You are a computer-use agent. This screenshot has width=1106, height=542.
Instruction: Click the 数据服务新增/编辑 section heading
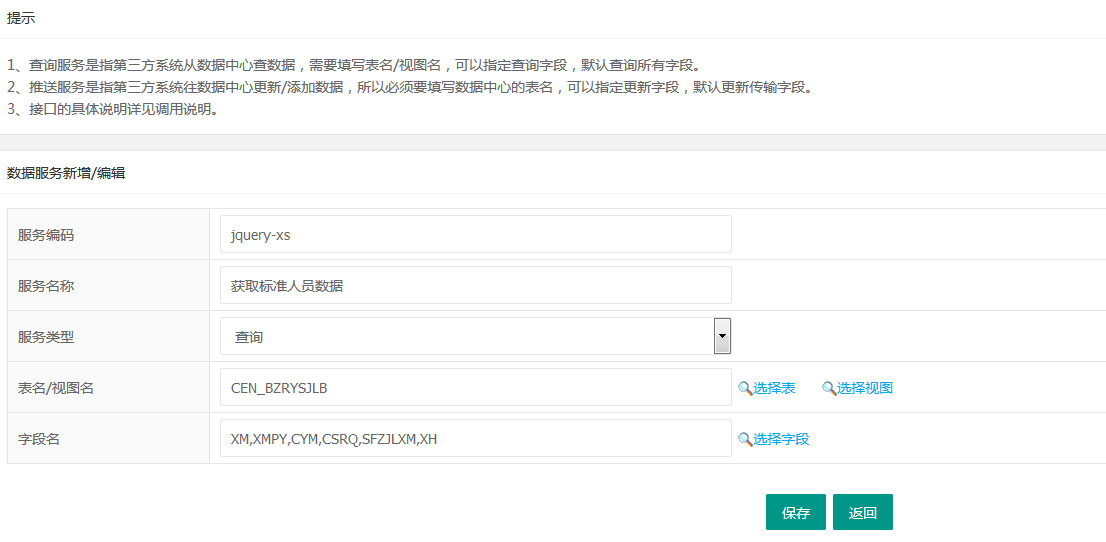point(66,173)
